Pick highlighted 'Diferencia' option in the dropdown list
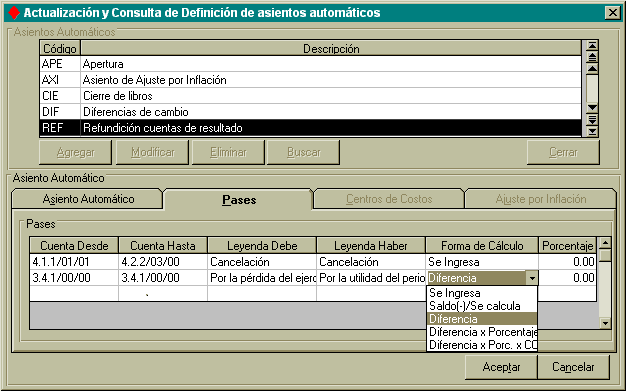Screen dimensions: 626x391 tap(482, 319)
